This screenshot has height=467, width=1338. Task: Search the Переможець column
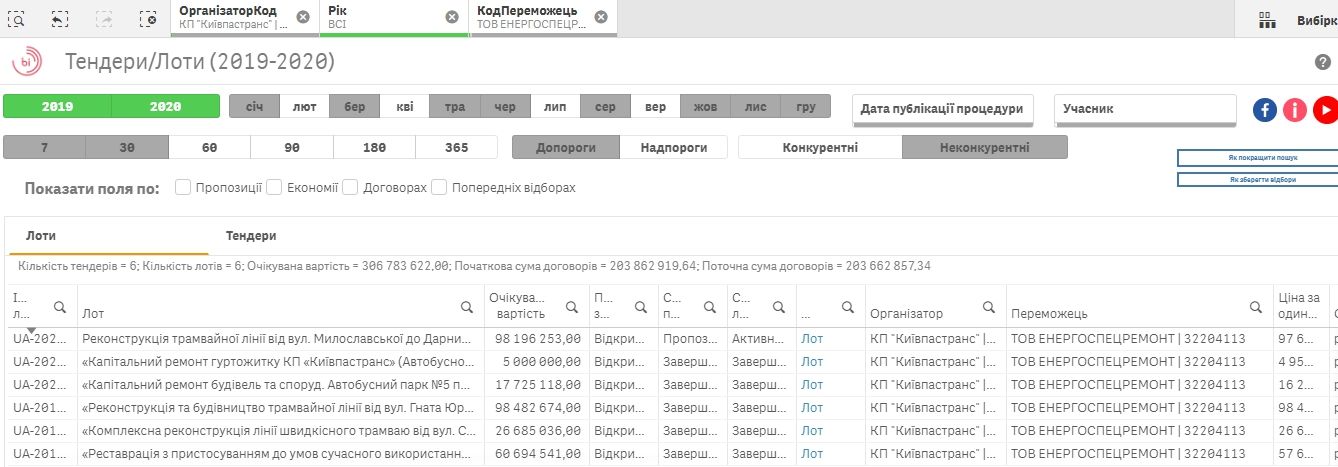coord(1256,307)
